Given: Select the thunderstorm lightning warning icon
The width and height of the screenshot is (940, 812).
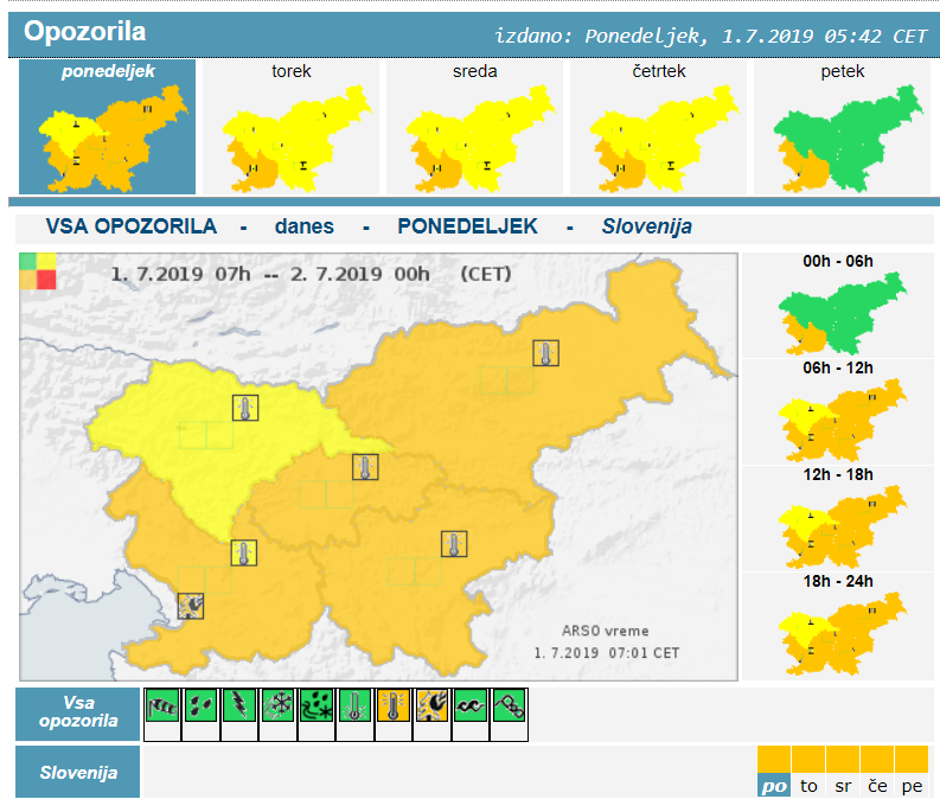Looking at the screenshot, I should click(x=239, y=706).
